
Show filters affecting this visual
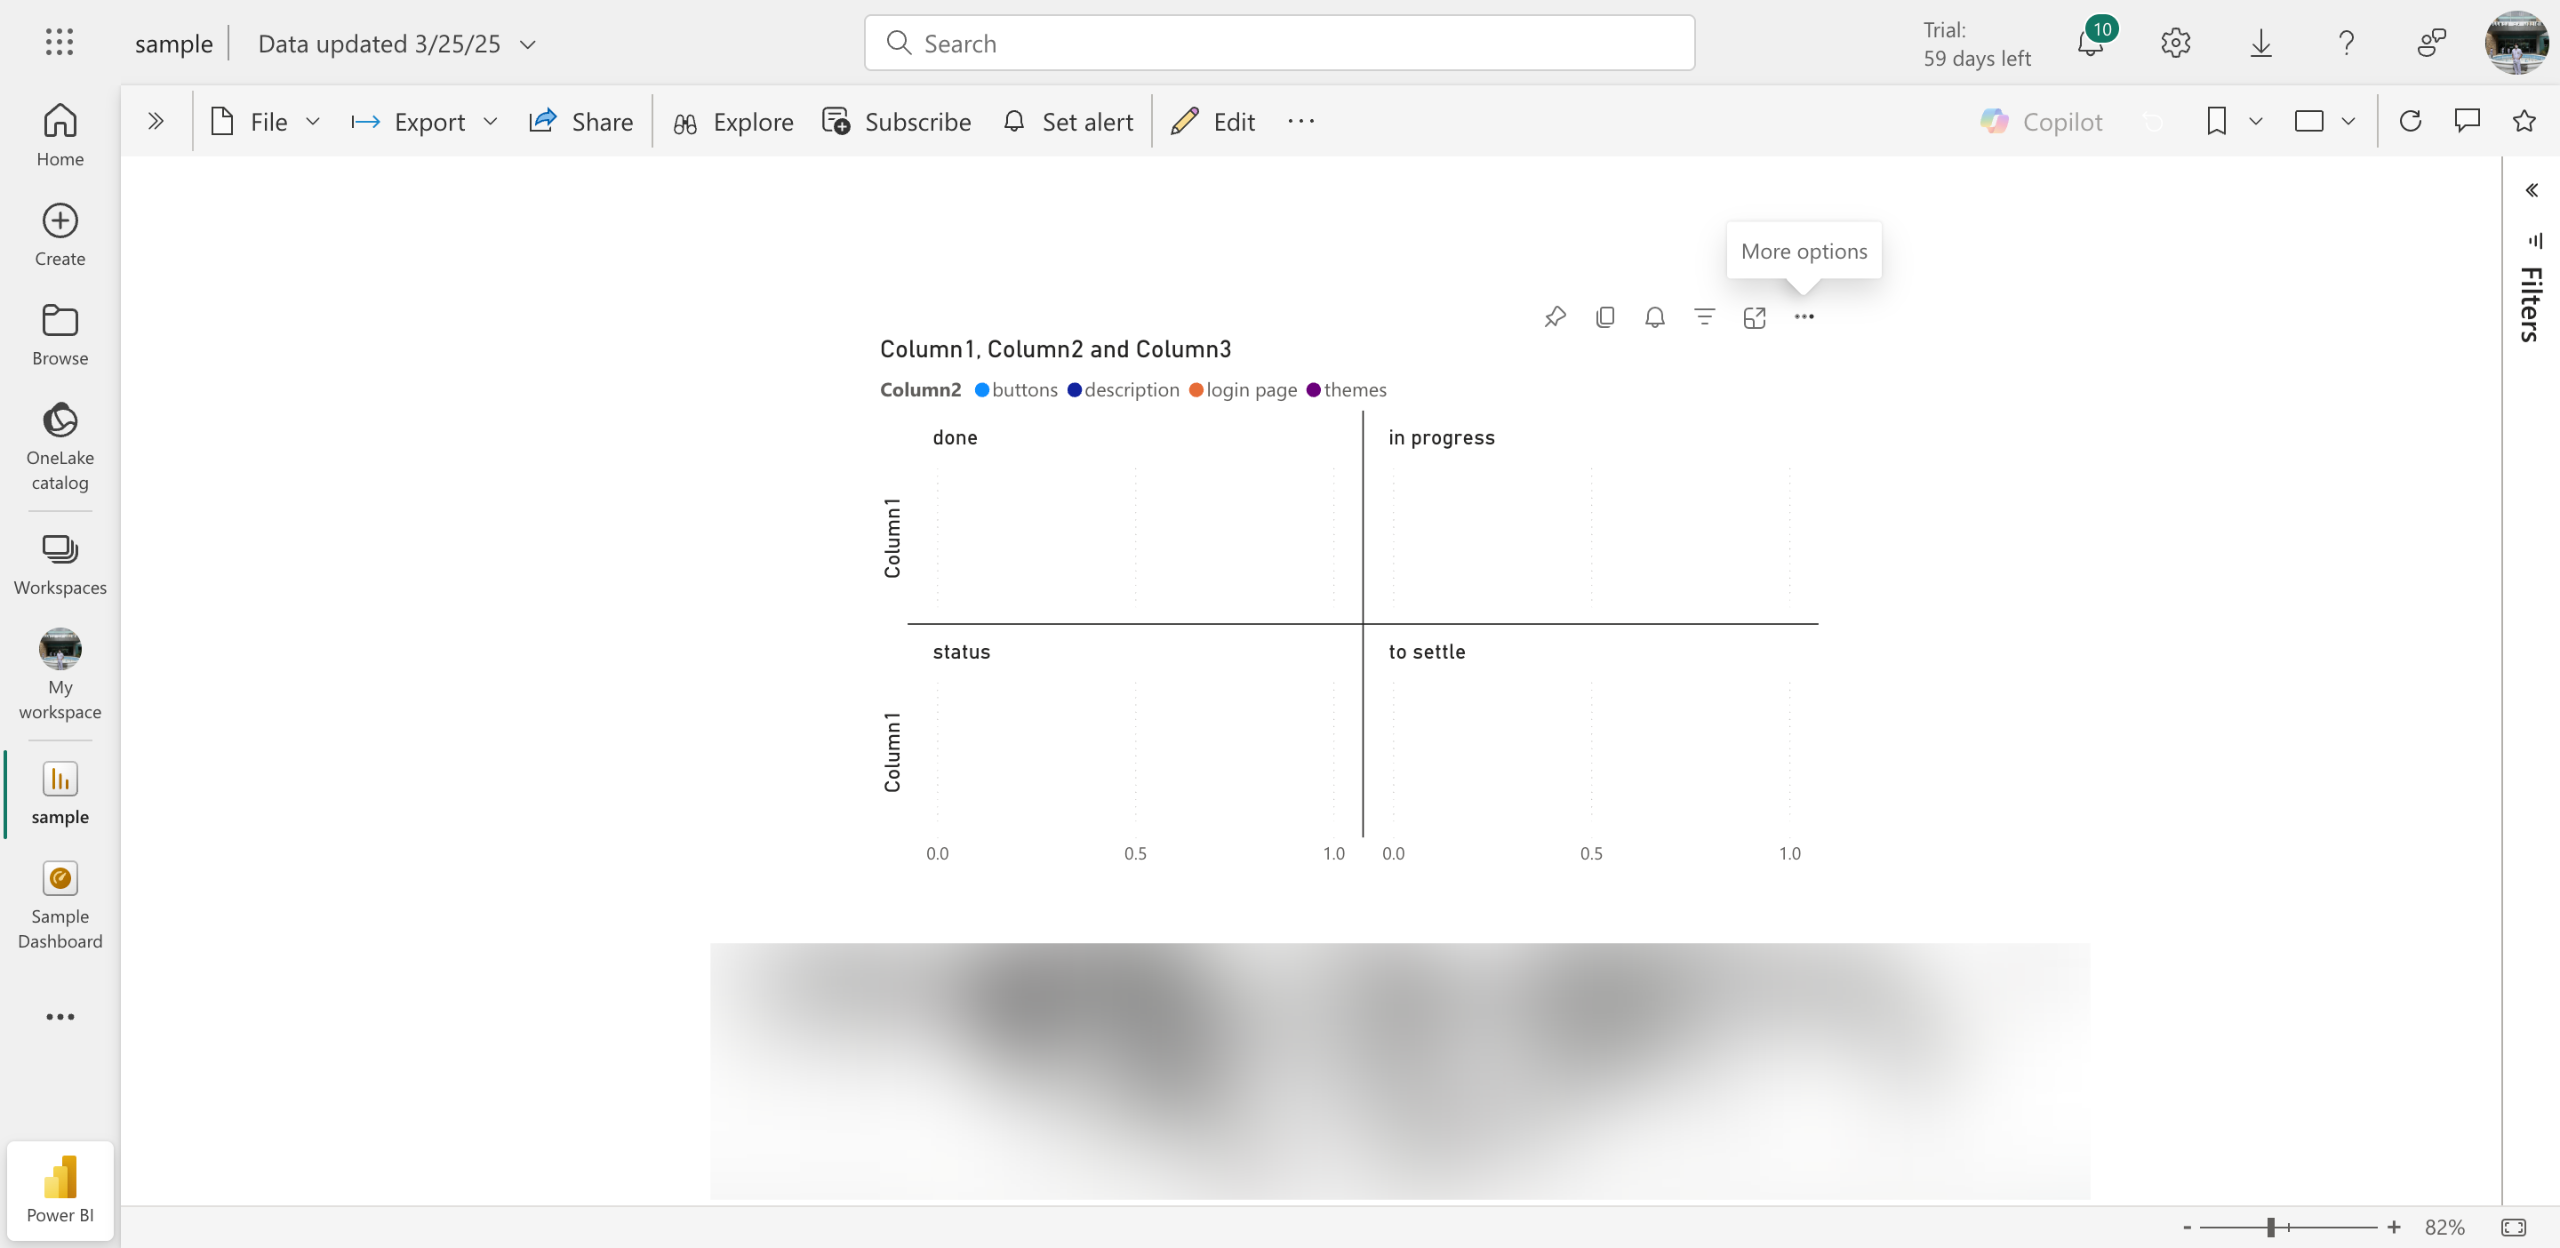[x=1704, y=317]
